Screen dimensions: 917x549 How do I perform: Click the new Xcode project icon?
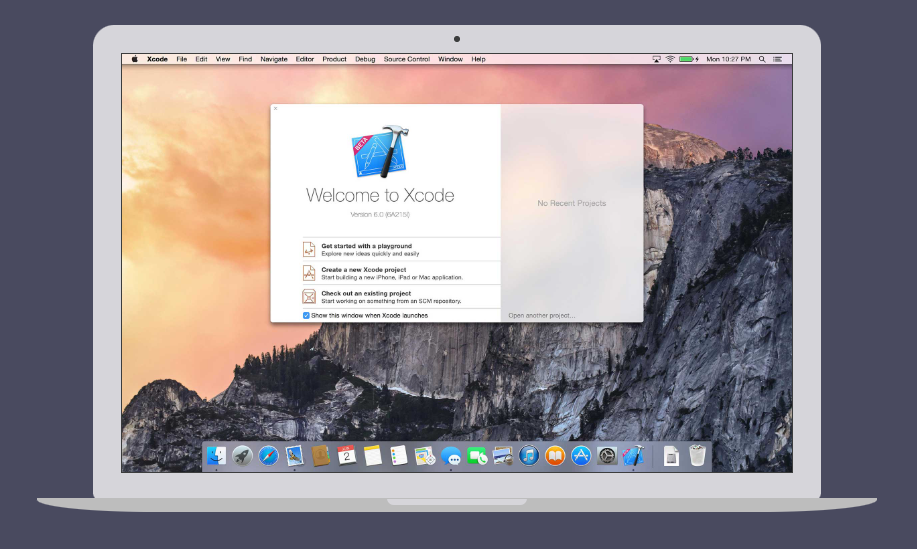coord(309,273)
